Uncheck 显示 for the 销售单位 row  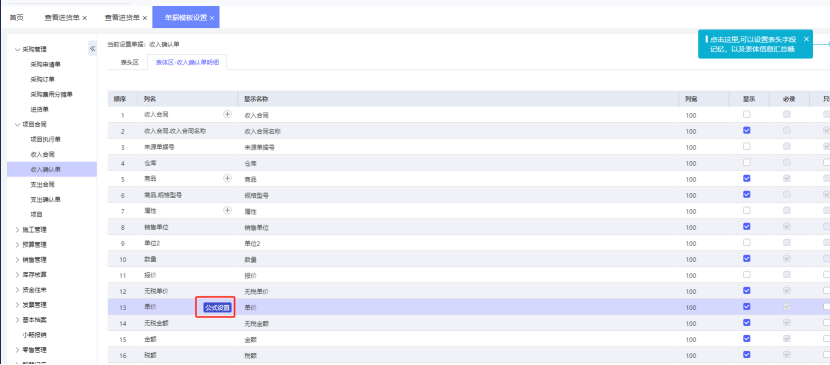pos(746,226)
